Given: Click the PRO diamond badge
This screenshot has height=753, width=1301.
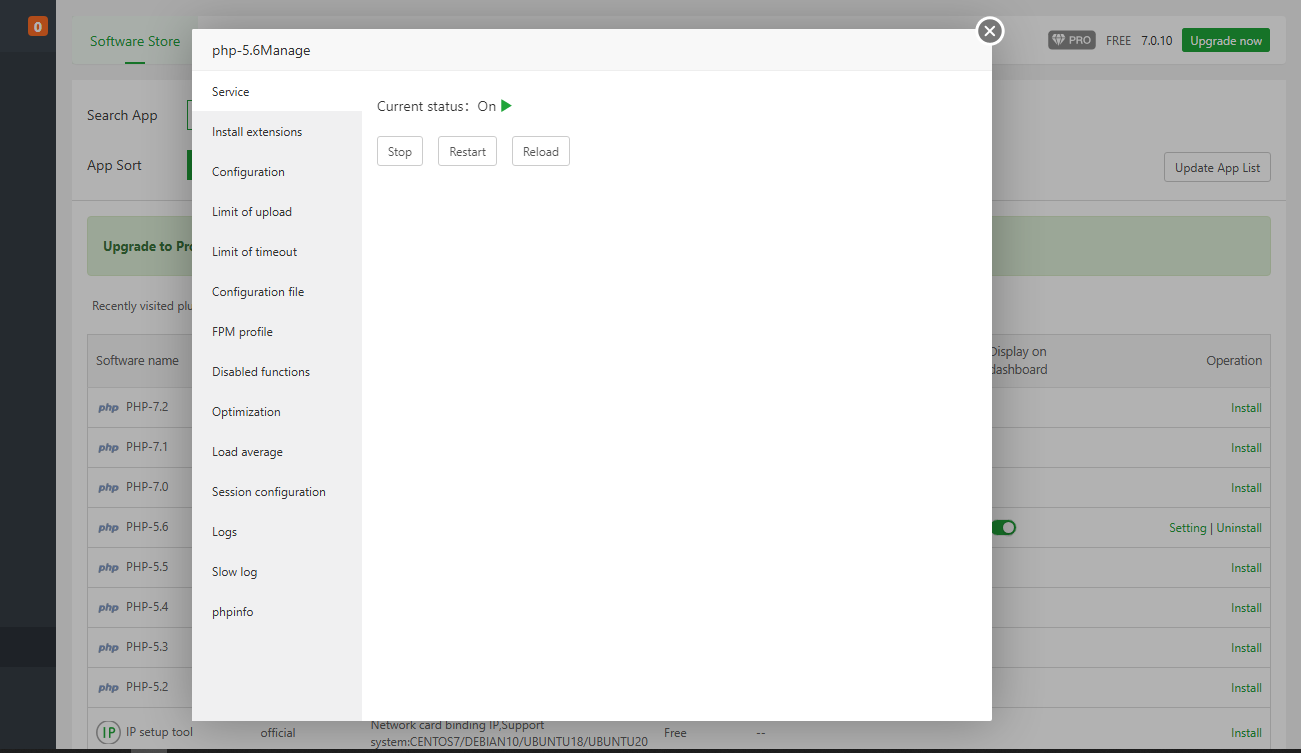Looking at the screenshot, I should (x=1071, y=41).
